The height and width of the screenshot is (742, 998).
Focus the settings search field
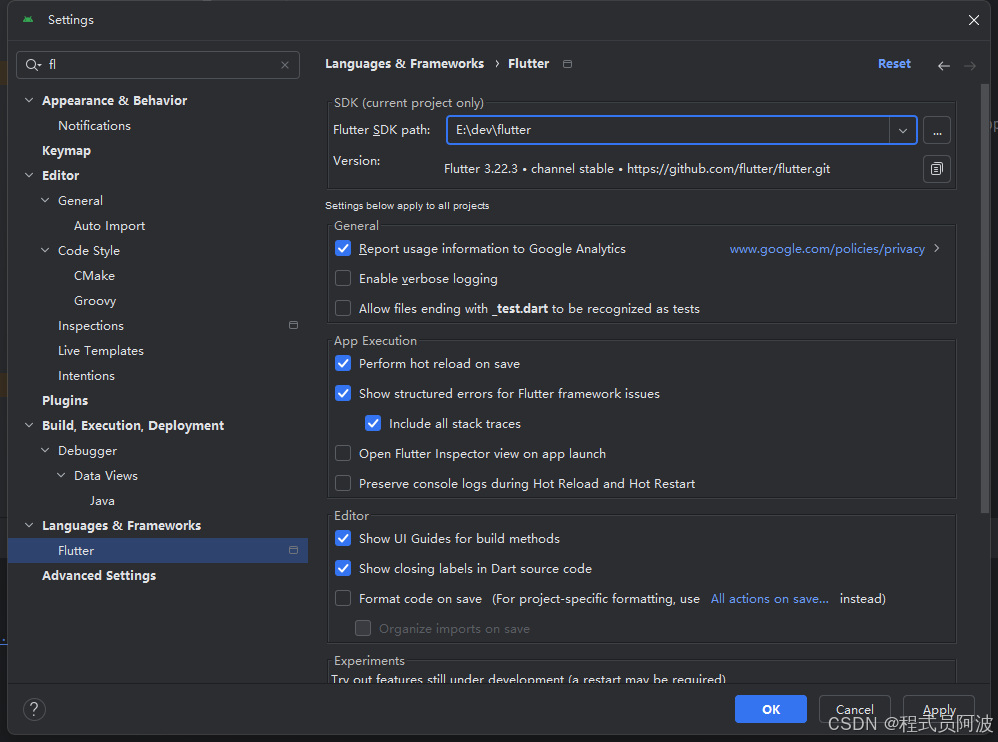pos(158,65)
